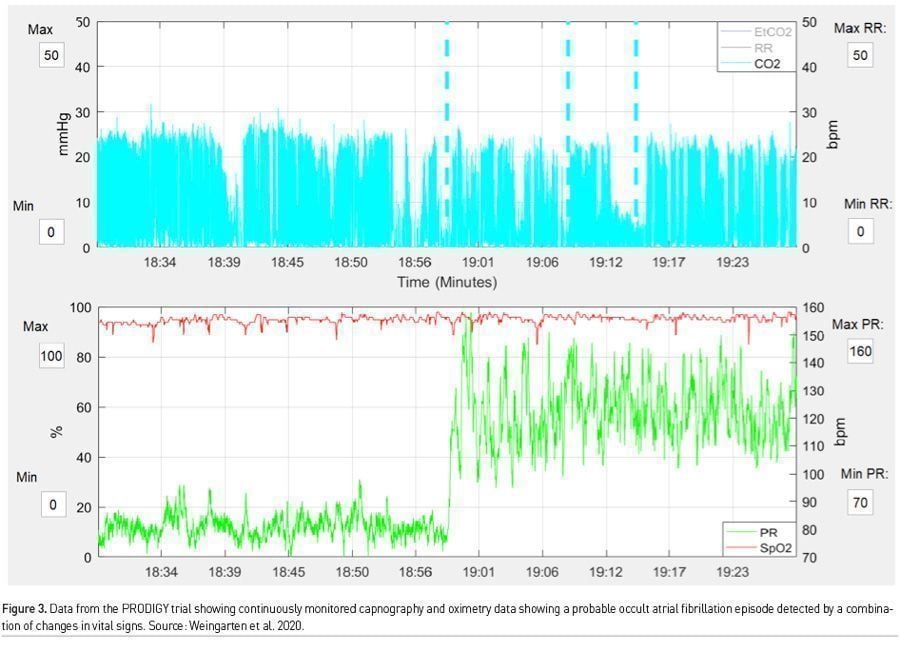This screenshot has width=900, height=652.
Task: Click the Min PR field showing 70
Action: pos(860,503)
